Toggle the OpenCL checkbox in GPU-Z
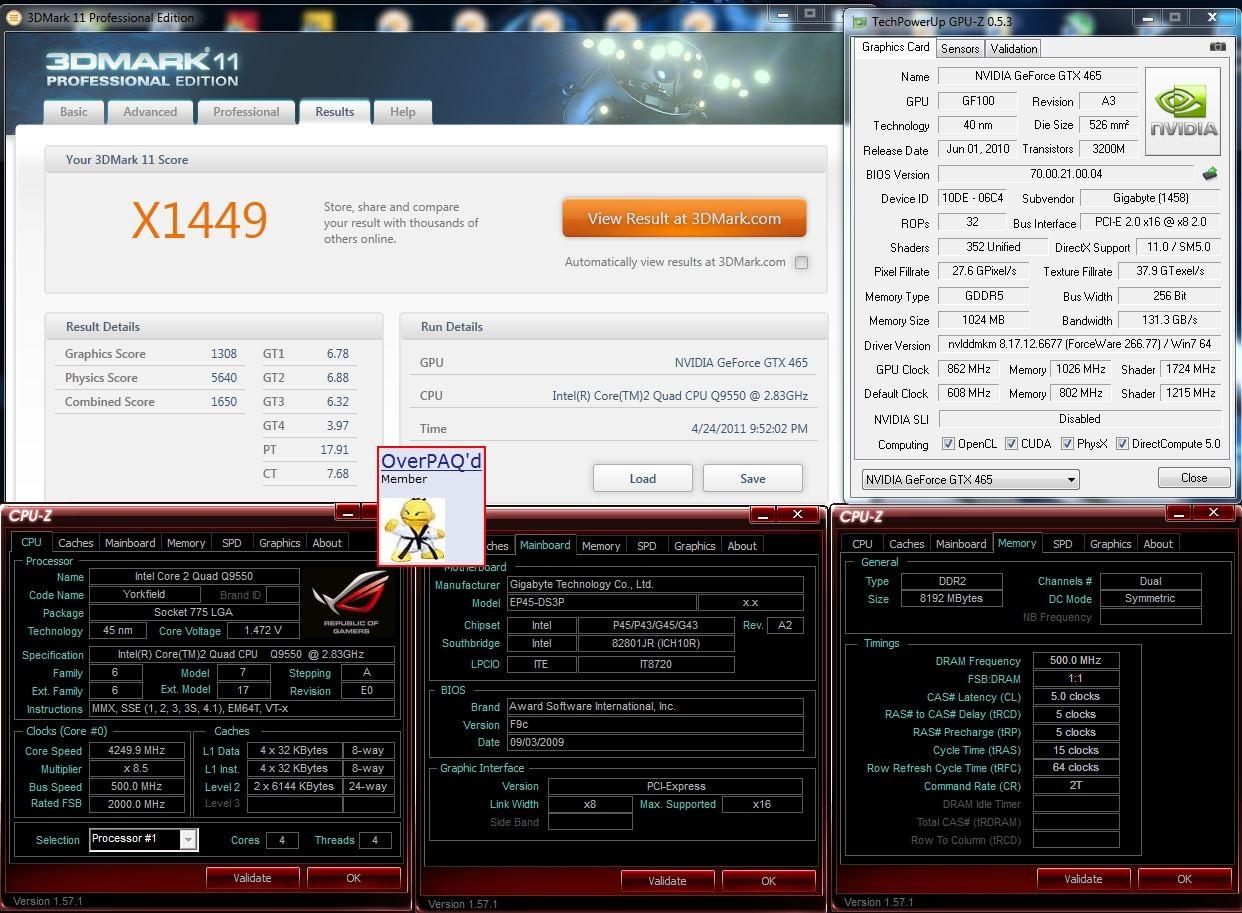This screenshot has width=1242, height=913. [948, 444]
